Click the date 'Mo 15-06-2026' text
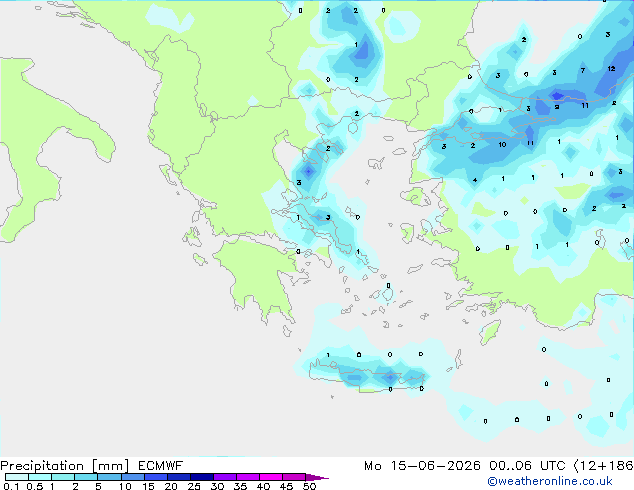The width and height of the screenshot is (634, 490). (x=422, y=466)
